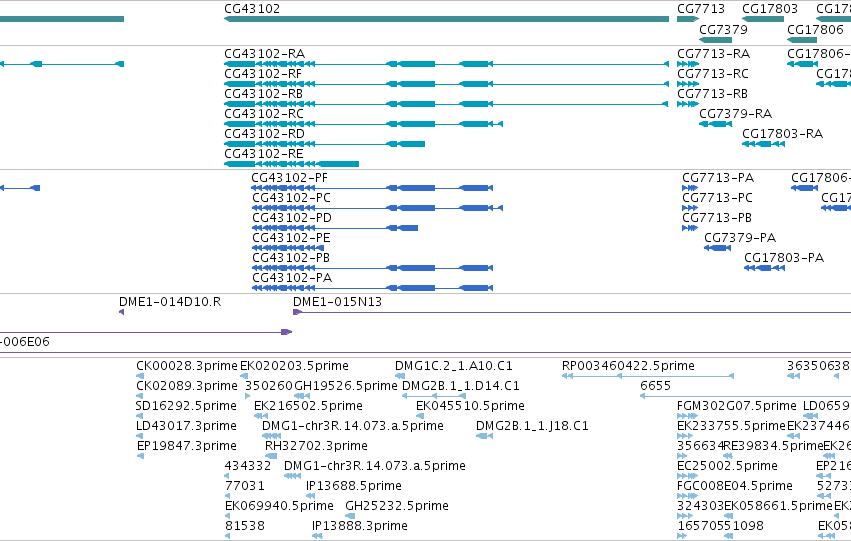Image resolution: width=851 pixels, height=541 pixels.
Task: Select the RE39834.5prime EST
Action: (728, 456)
